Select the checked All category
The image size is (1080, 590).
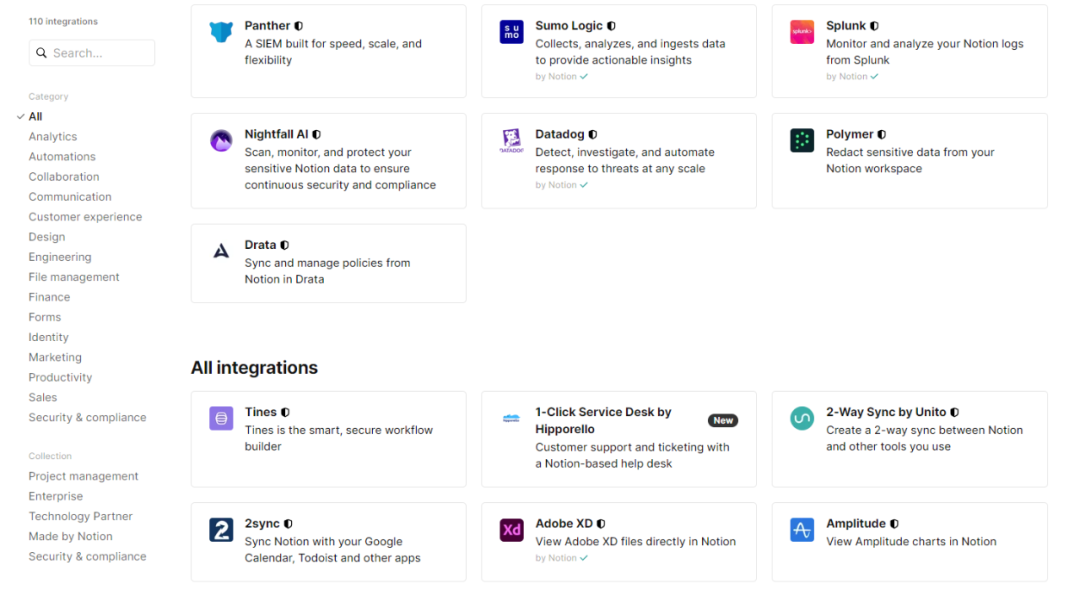pyautogui.click(x=35, y=117)
